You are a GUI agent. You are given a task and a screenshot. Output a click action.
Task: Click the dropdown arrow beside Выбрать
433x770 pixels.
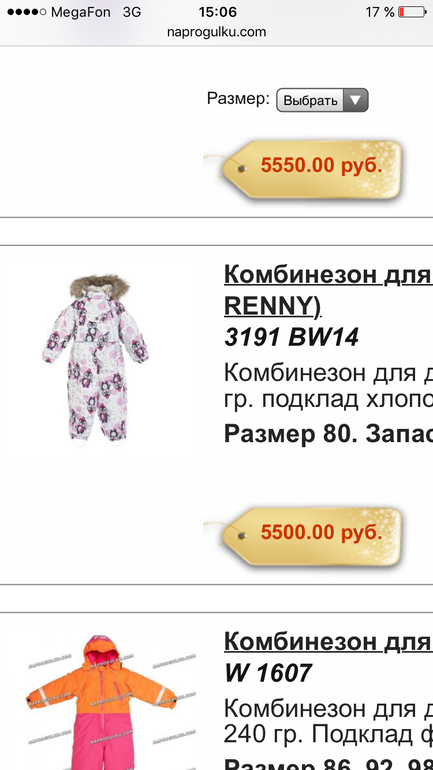[355, 100]
